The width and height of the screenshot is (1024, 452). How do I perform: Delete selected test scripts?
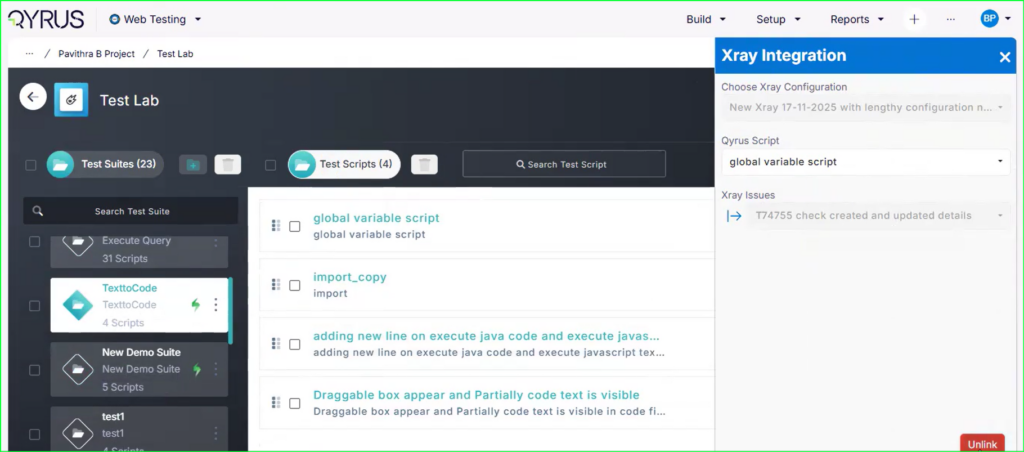click(x=424, y=165)
